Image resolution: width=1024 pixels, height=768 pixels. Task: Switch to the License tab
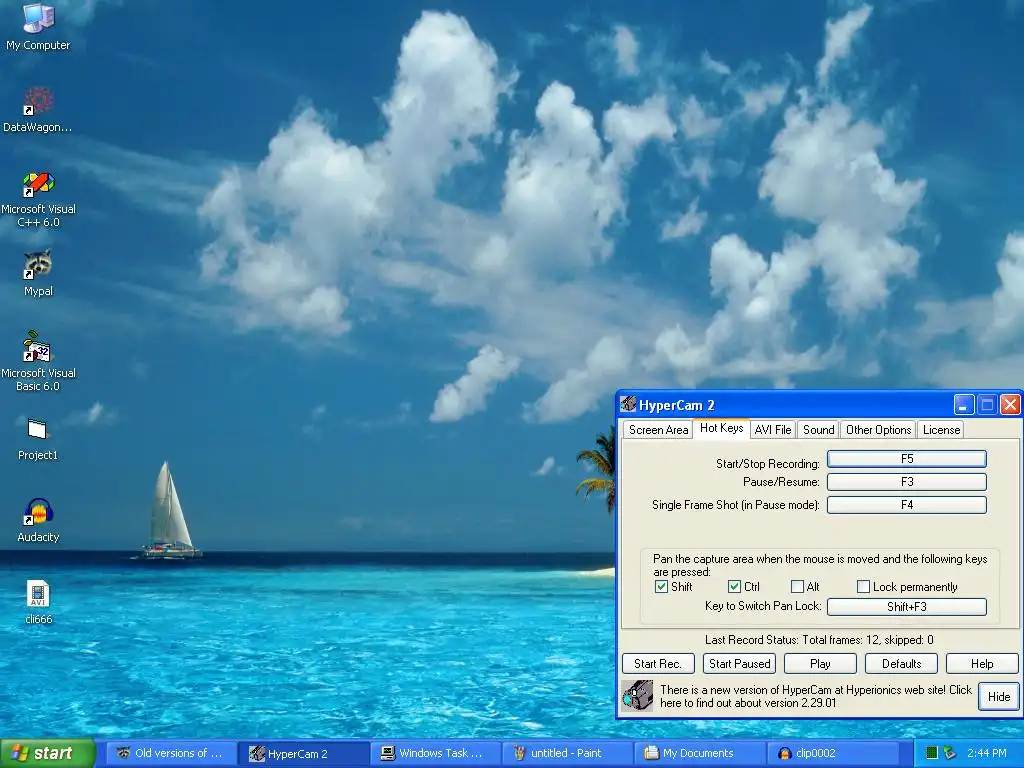[x=941, y=430]
